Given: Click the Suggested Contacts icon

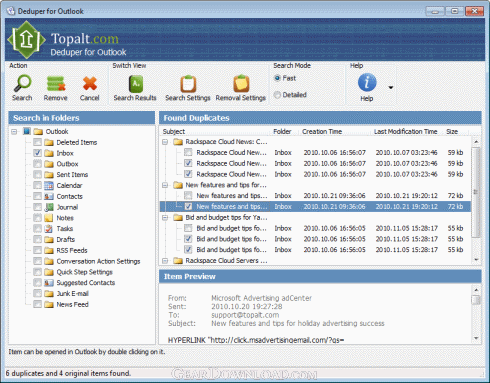Looking at the screenshot, I should coord(49,283).
